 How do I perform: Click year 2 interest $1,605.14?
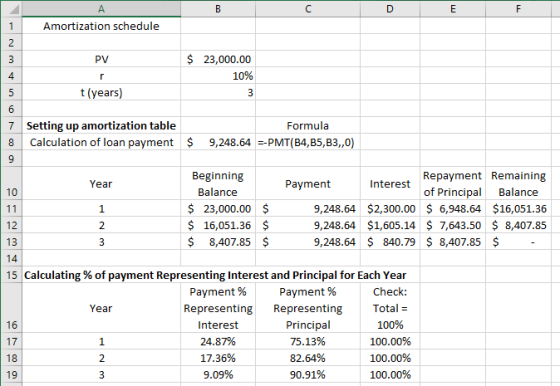pyautogui.click(x=390, y=225)
